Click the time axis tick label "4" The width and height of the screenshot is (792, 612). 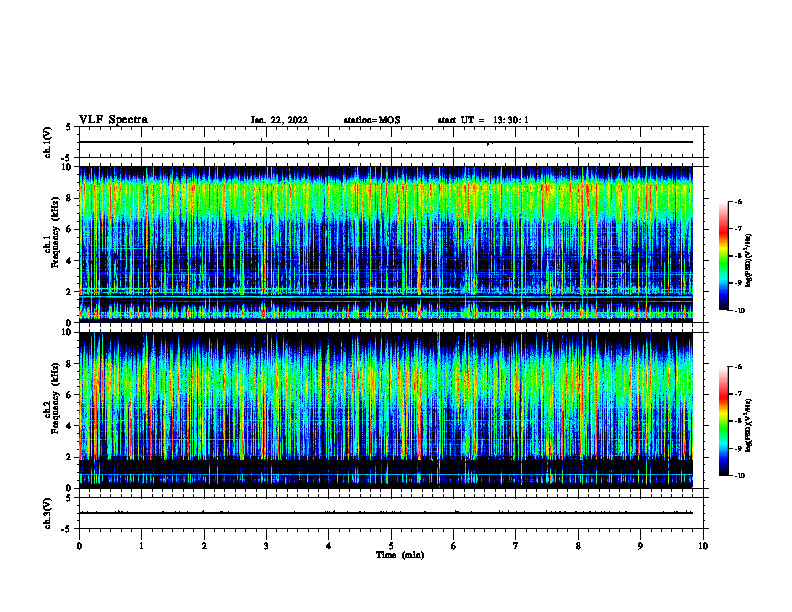(329, 546)
